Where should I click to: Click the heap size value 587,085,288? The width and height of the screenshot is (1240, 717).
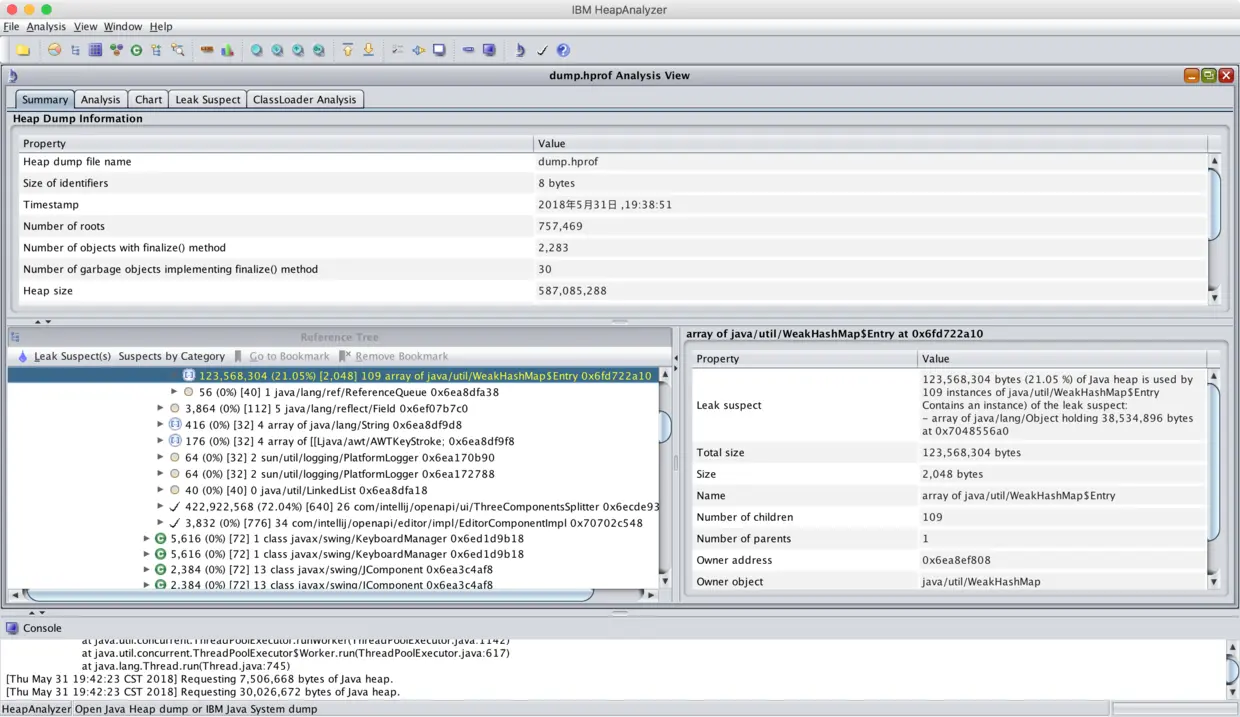pos(572,291)
